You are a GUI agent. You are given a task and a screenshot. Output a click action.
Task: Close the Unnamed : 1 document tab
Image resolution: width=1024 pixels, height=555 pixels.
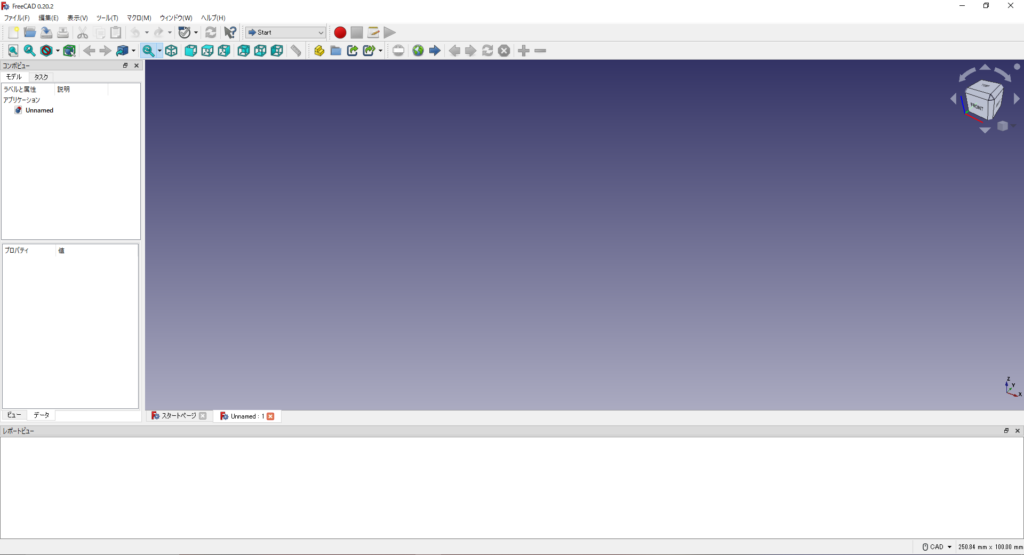[270, 416]
